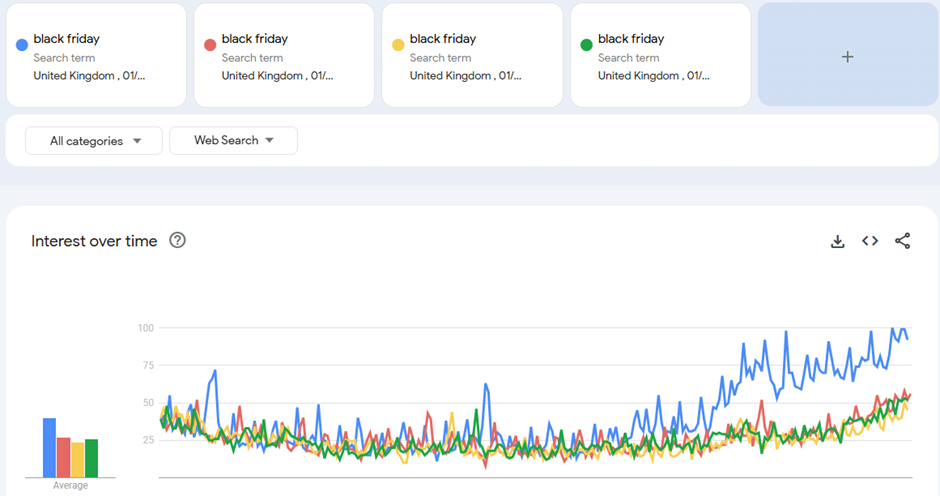
Task: Select the yellow black friday term card
Action: [x=472, y=56]
